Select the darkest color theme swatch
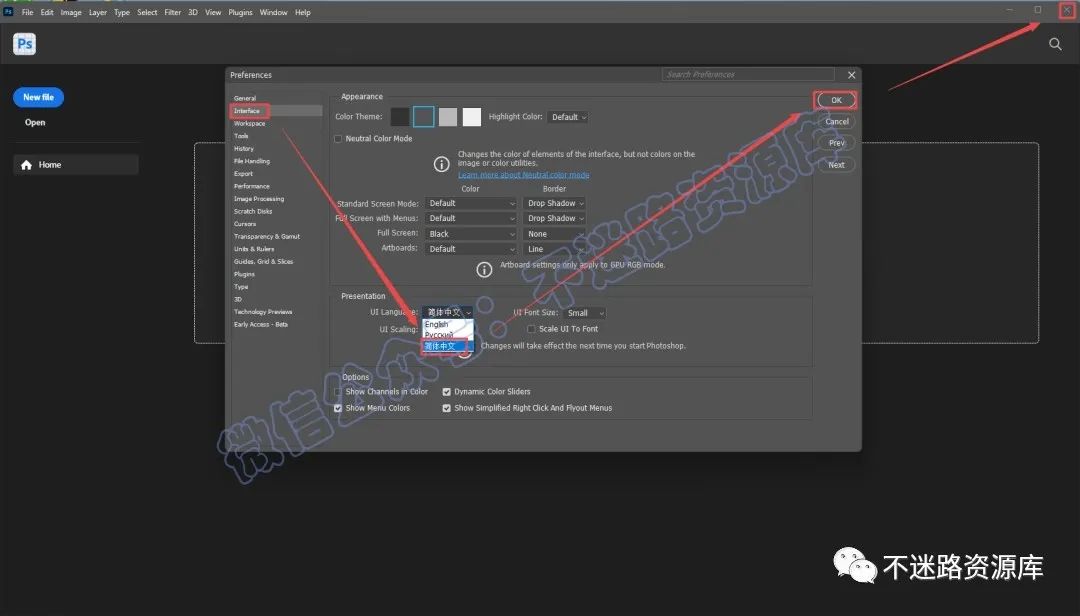This screenshot has width=1080, height=616. pyautogui.click(x=399, y=117)
